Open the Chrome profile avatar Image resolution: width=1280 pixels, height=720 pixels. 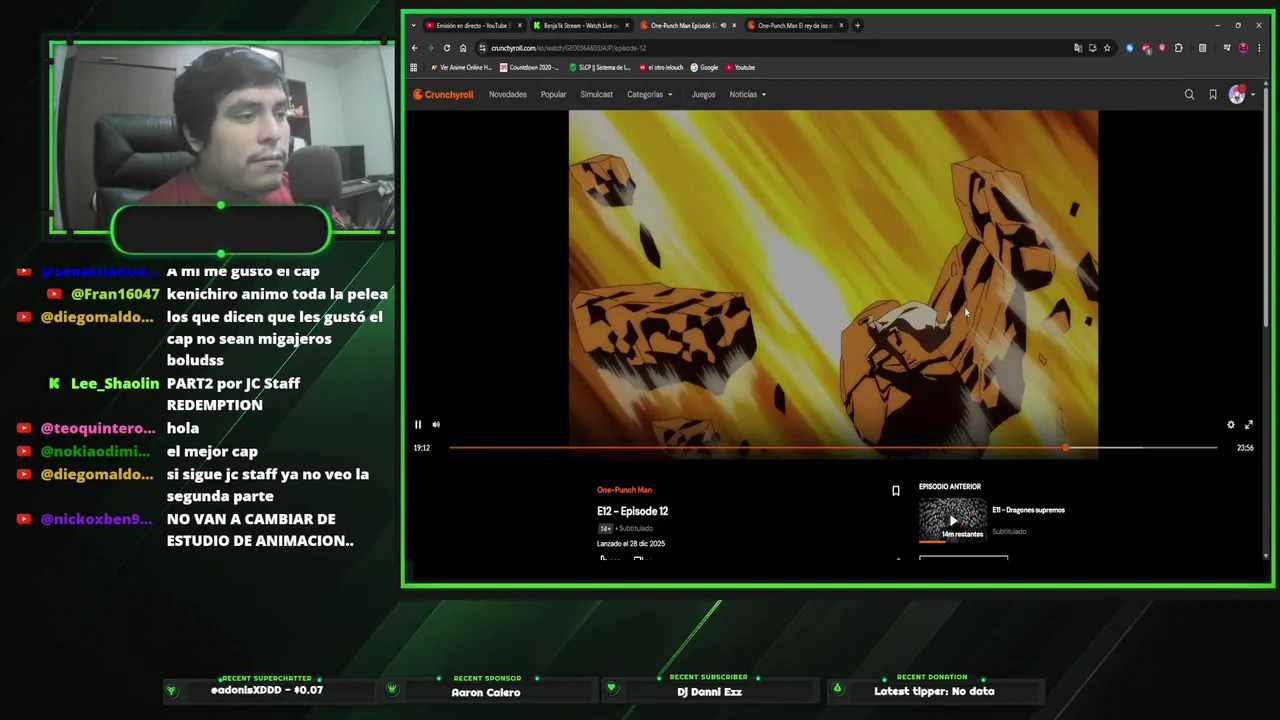(x=1243, y=48)
